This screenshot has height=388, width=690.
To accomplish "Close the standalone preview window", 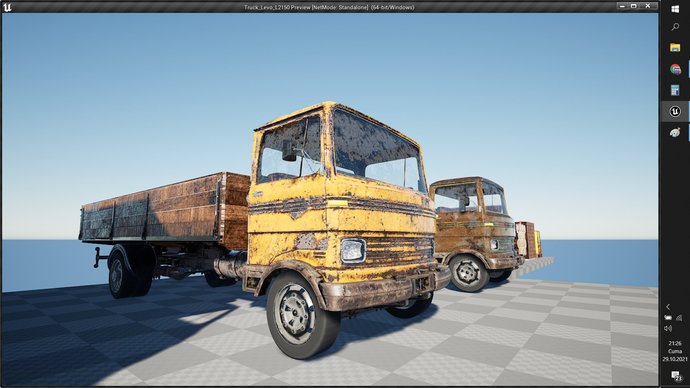I will point(648,6).
